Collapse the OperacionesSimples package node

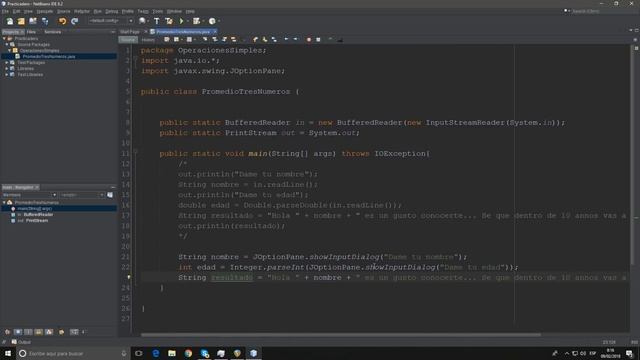point(10,51)
